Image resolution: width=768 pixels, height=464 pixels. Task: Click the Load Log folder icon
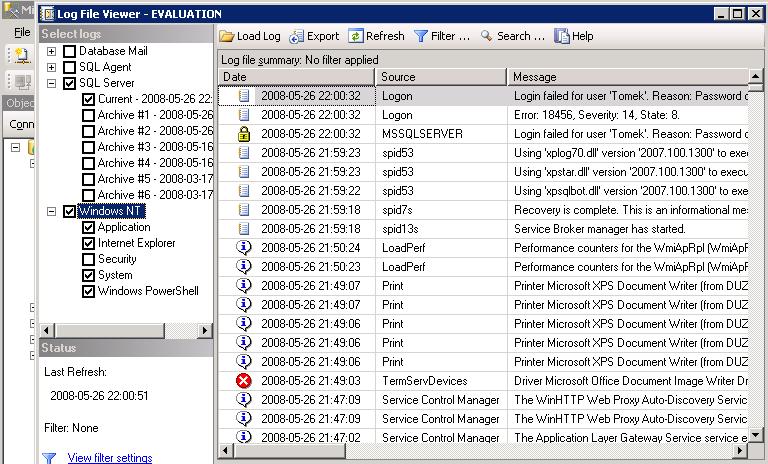coord(226,36)
